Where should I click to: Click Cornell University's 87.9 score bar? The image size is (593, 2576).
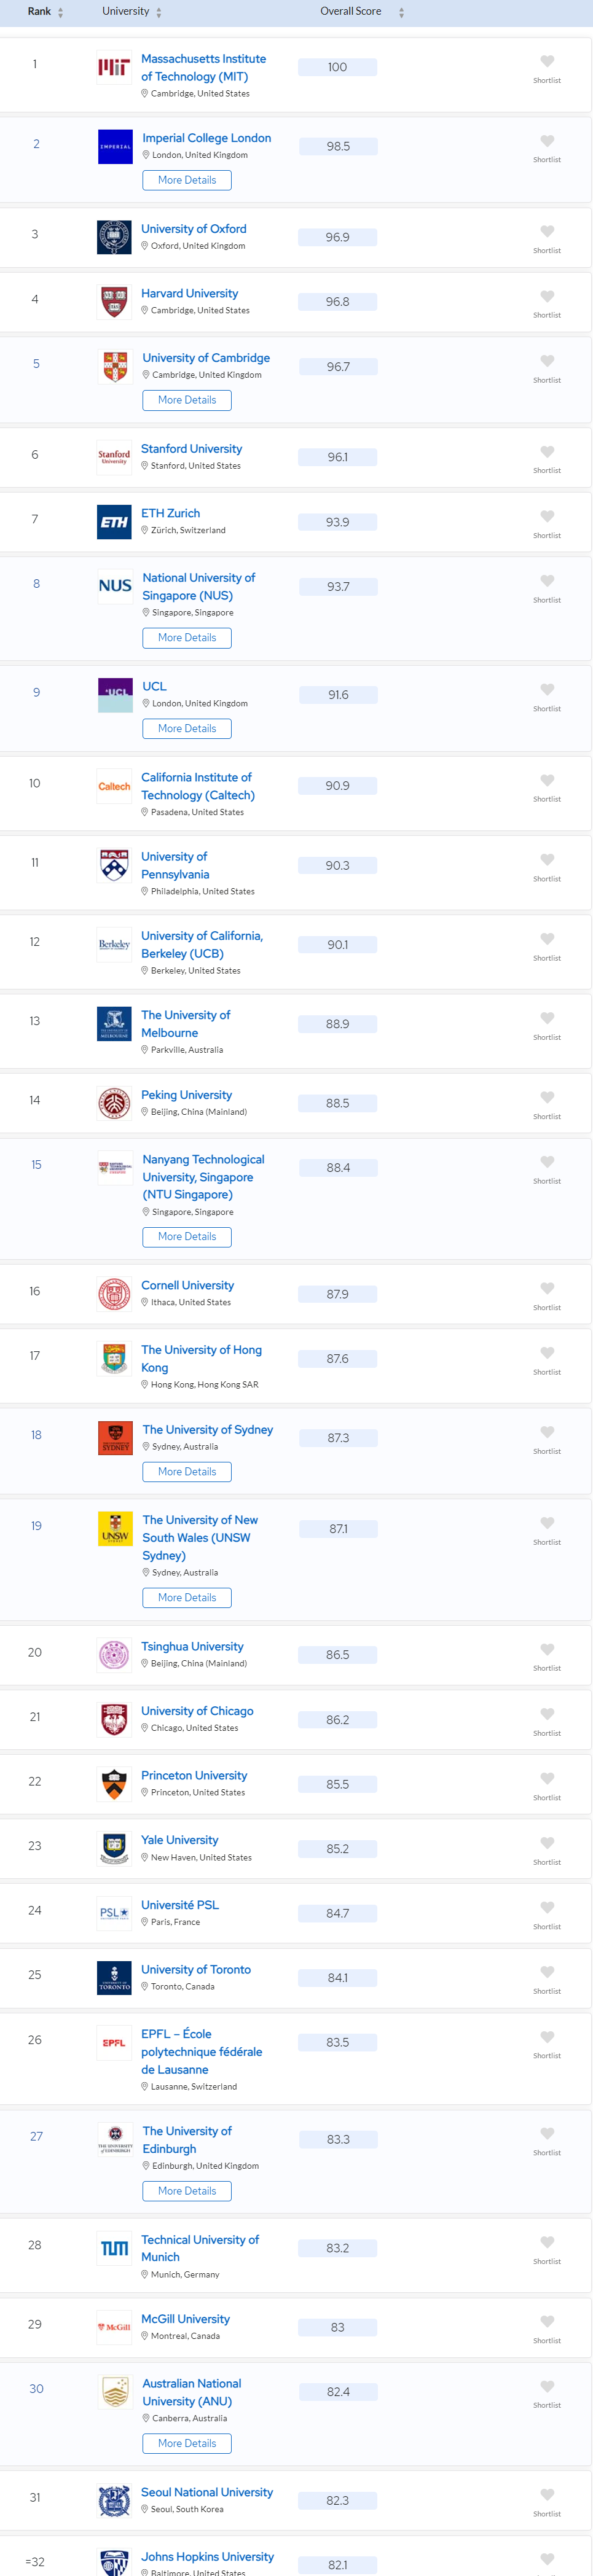(338, 1294)
